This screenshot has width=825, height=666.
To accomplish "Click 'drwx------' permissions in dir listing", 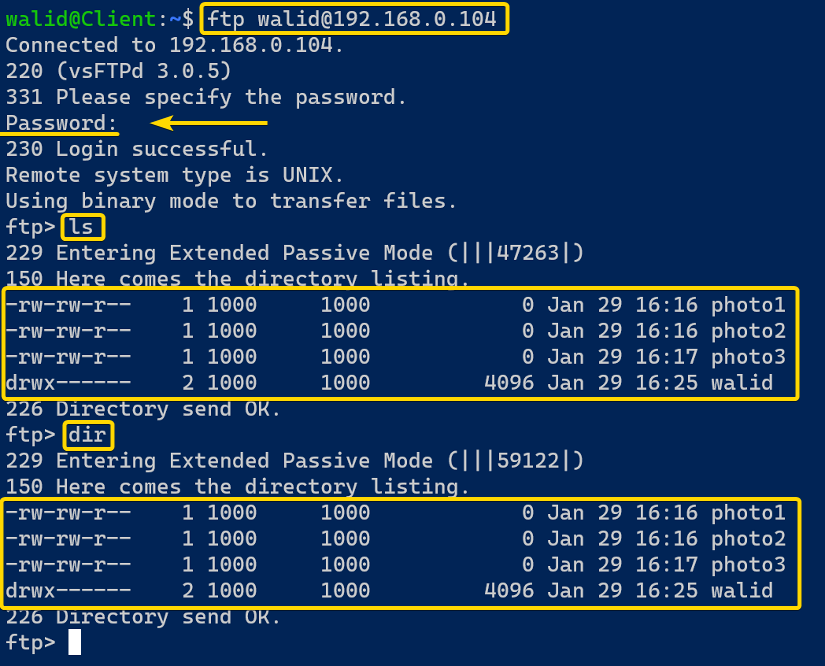I will [68, 591].
